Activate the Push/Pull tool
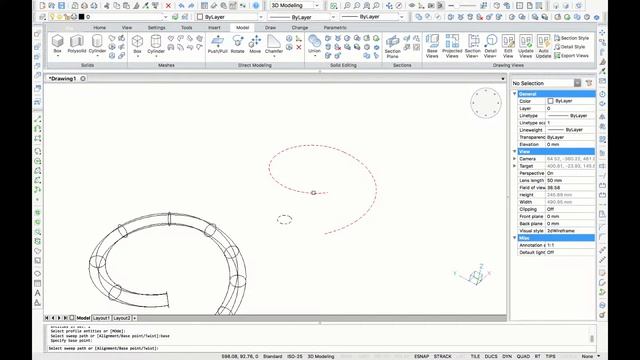Image resolution: width=640 pixels, height=360 pixels. click(x=218, y=44)
